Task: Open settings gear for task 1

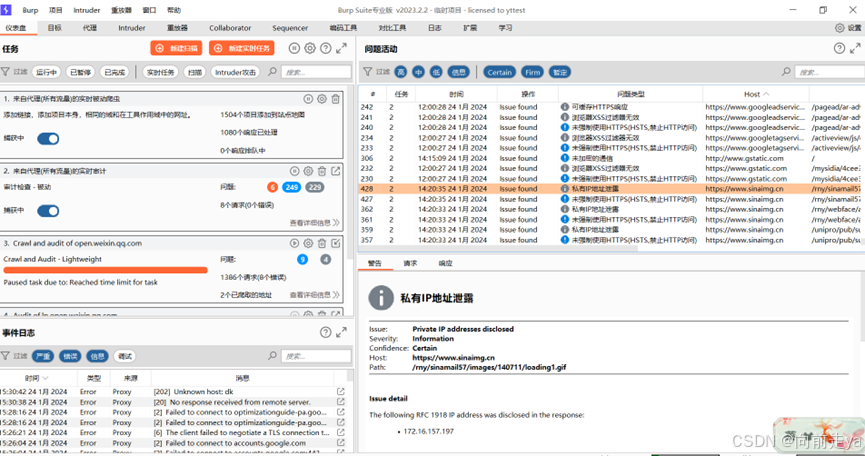Action: (322, 99)
